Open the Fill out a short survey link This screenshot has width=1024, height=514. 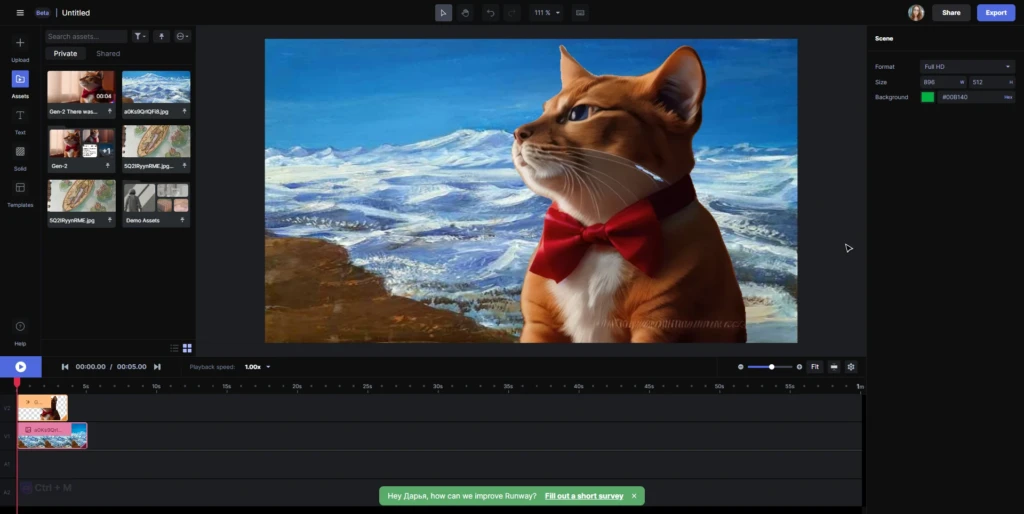pos(584,496)
